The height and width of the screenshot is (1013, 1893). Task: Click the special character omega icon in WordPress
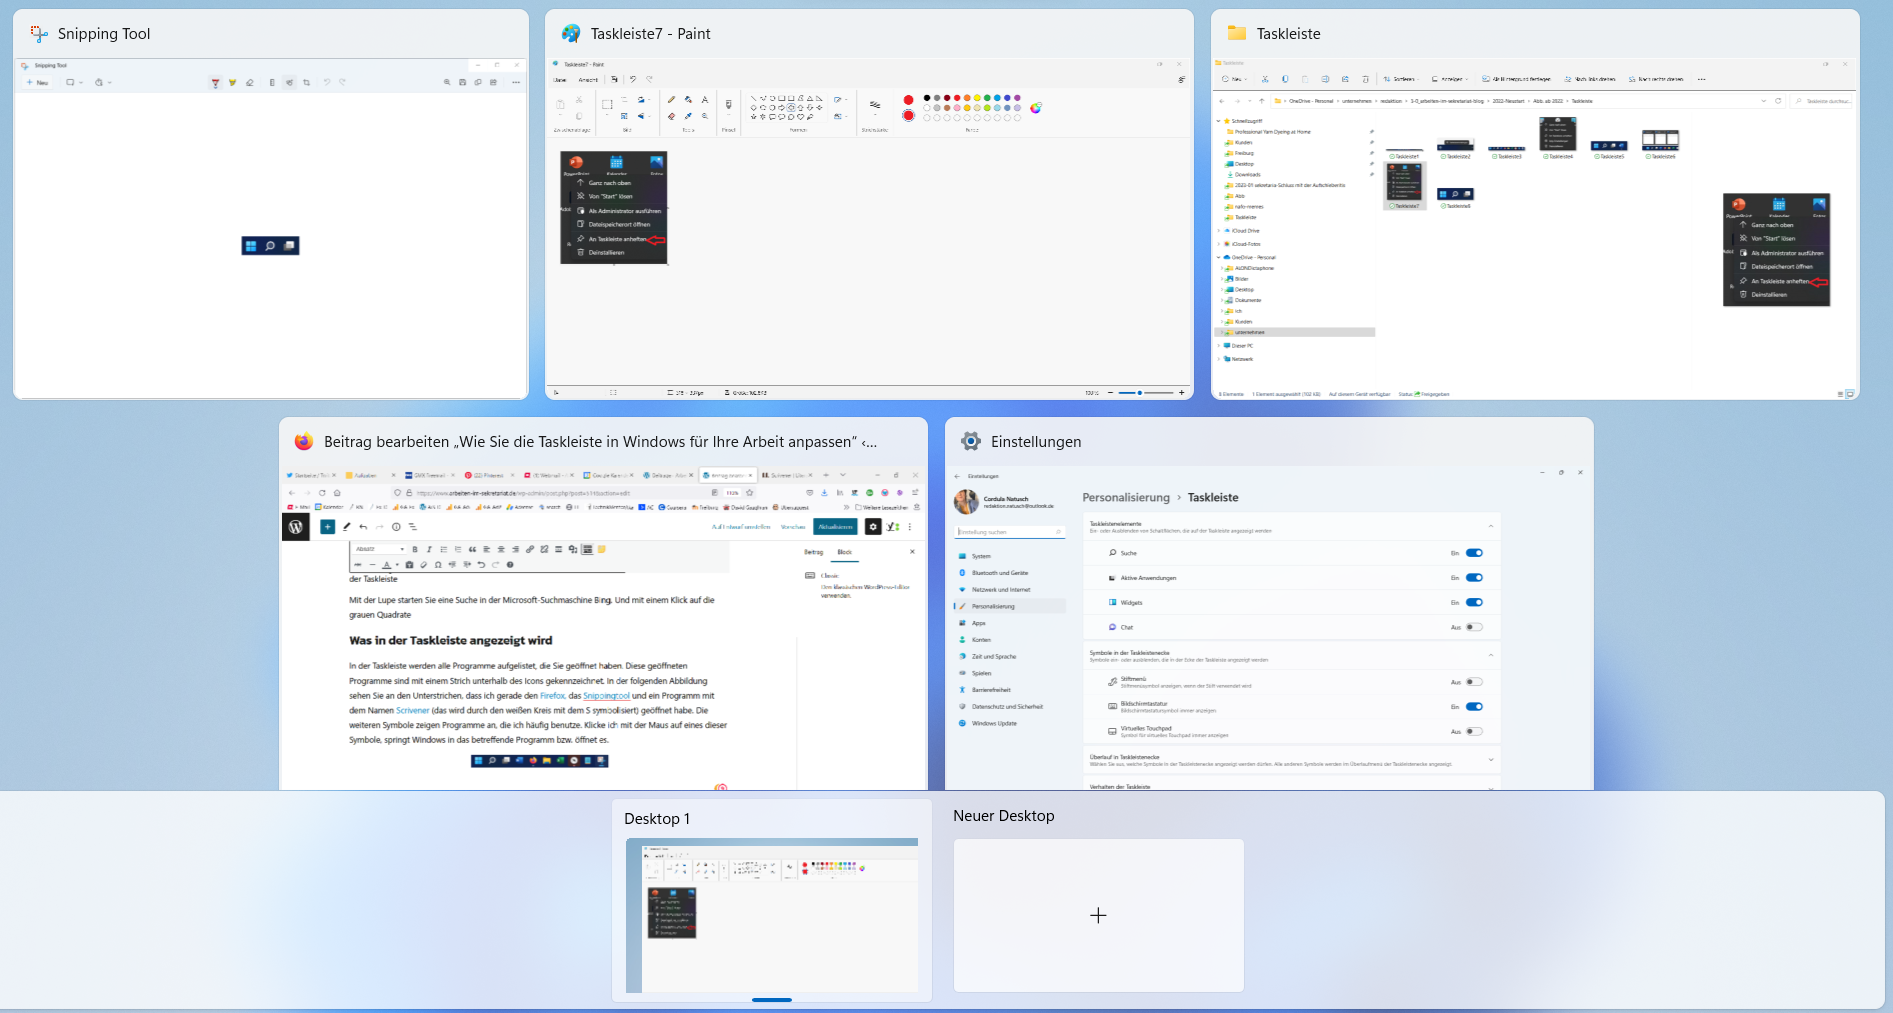coord(438,565)
